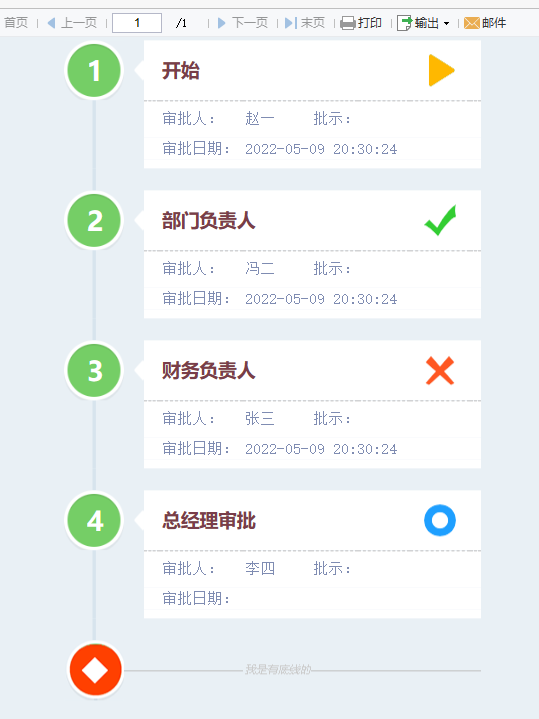Click the red X icon for 财务负责人

pos(440,371)
